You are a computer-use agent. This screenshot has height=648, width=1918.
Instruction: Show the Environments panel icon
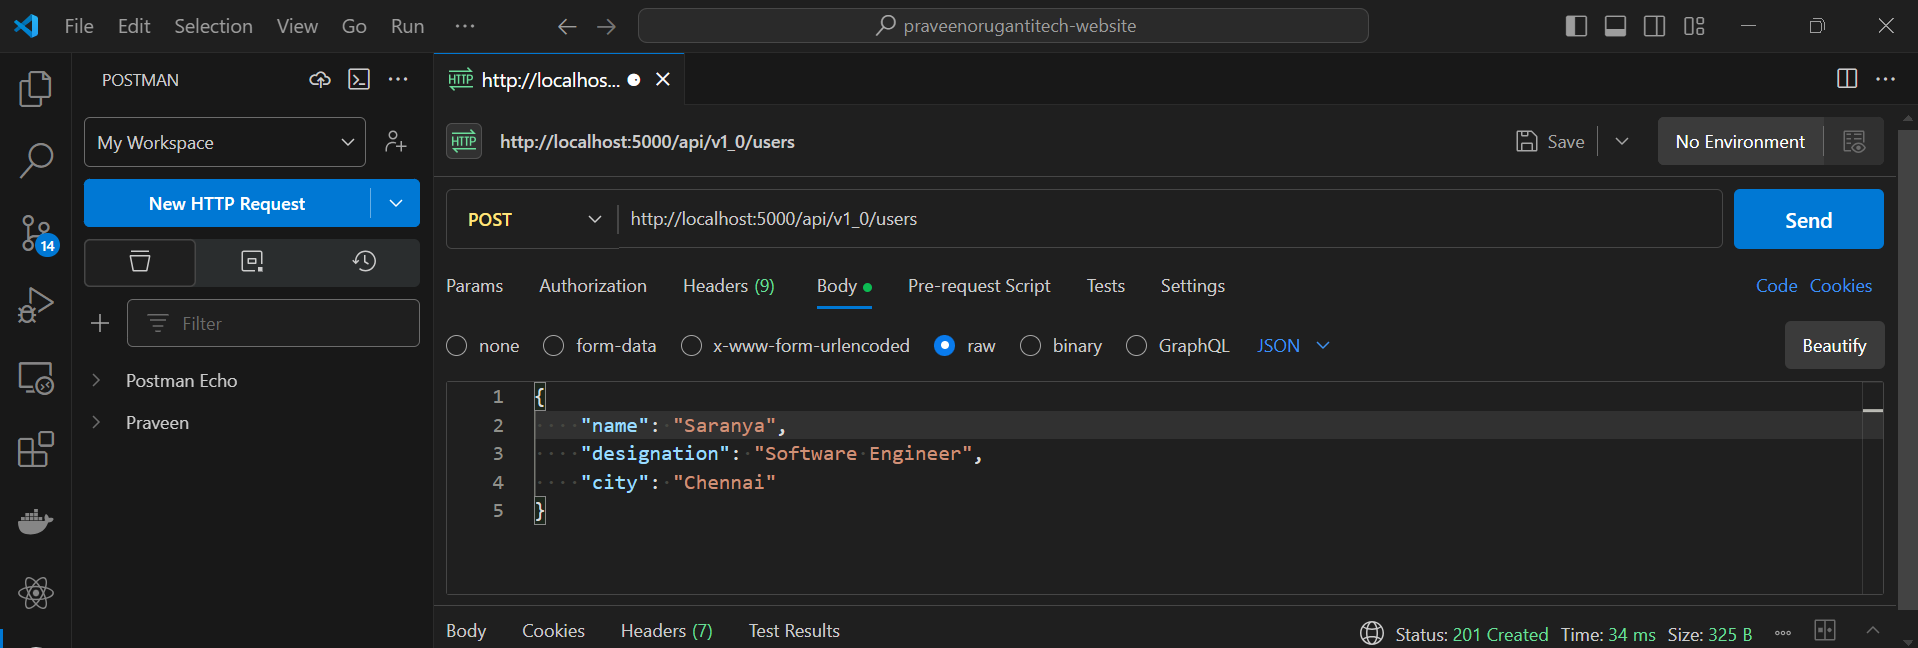252,262
